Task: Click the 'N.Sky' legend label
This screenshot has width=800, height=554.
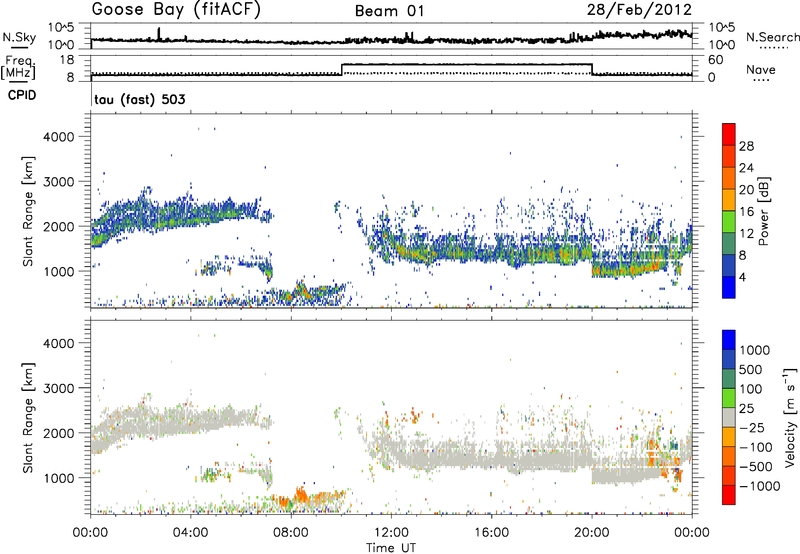Action: pyautogui.click(x=19, y=37)
